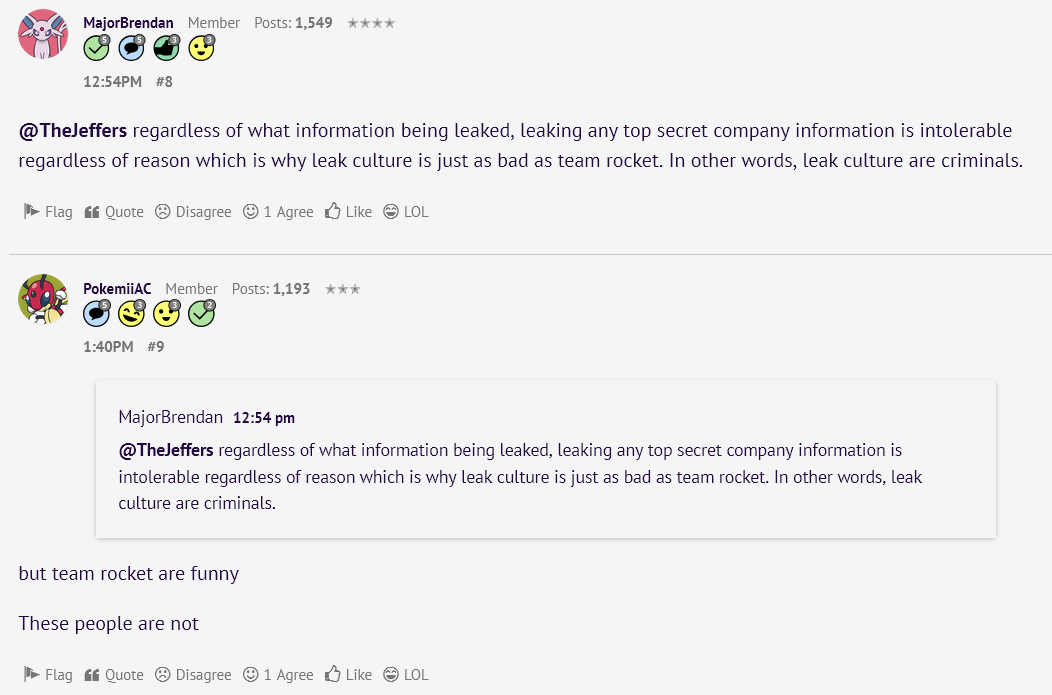Jump to quoted post via 12:54 pm timestamp
The height and width of the screenshot is (695, 1052).
264,418
